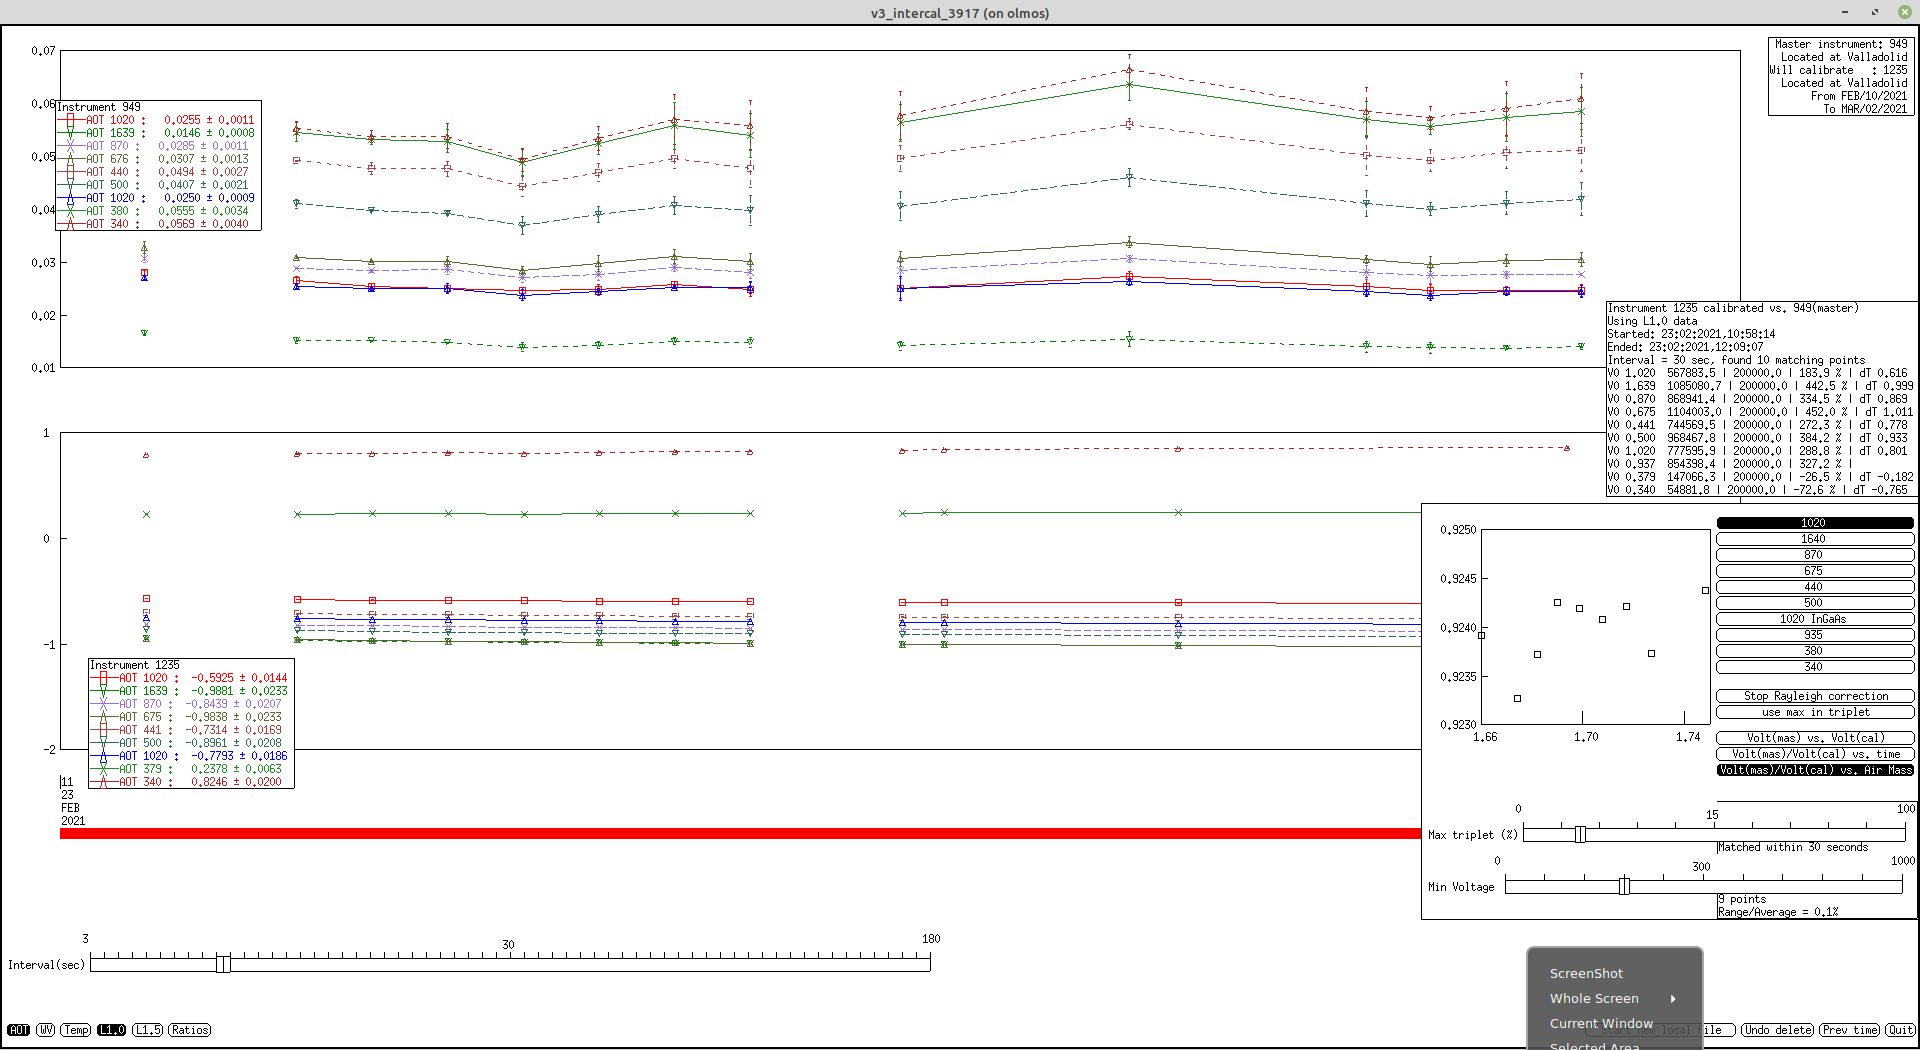The height and width of the screenshot is (1050, 1920).
Task: Click the lowest scatter point near 0.9233
Action: [1518, 698]
